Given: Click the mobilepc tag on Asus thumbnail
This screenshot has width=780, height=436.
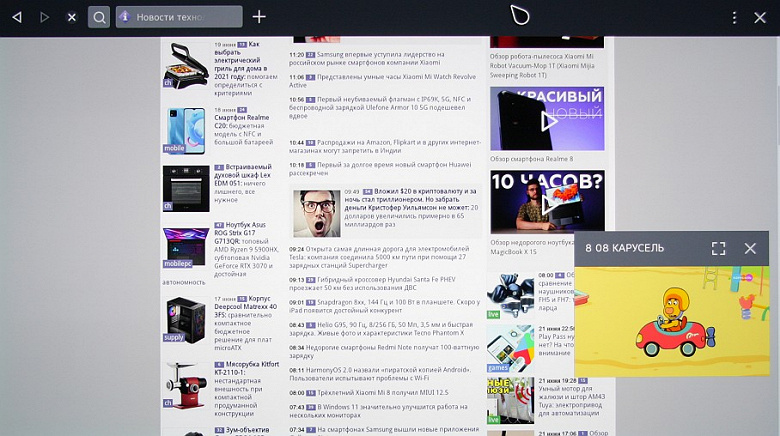Looking at the screenshot, I should click(x=178, y=263).
